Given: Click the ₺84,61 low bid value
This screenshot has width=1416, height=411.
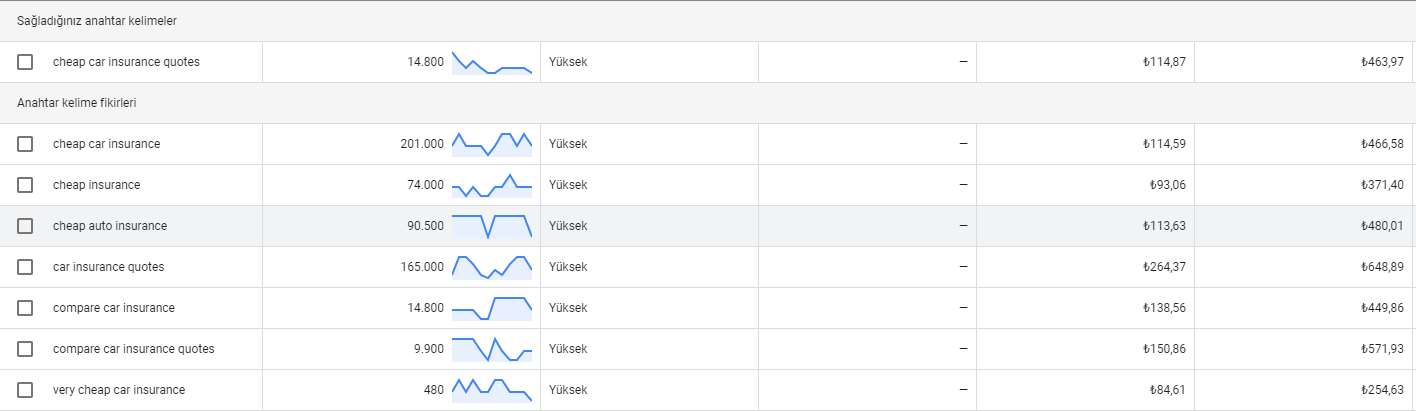Looking at the screenshot, I should 1167,390.
